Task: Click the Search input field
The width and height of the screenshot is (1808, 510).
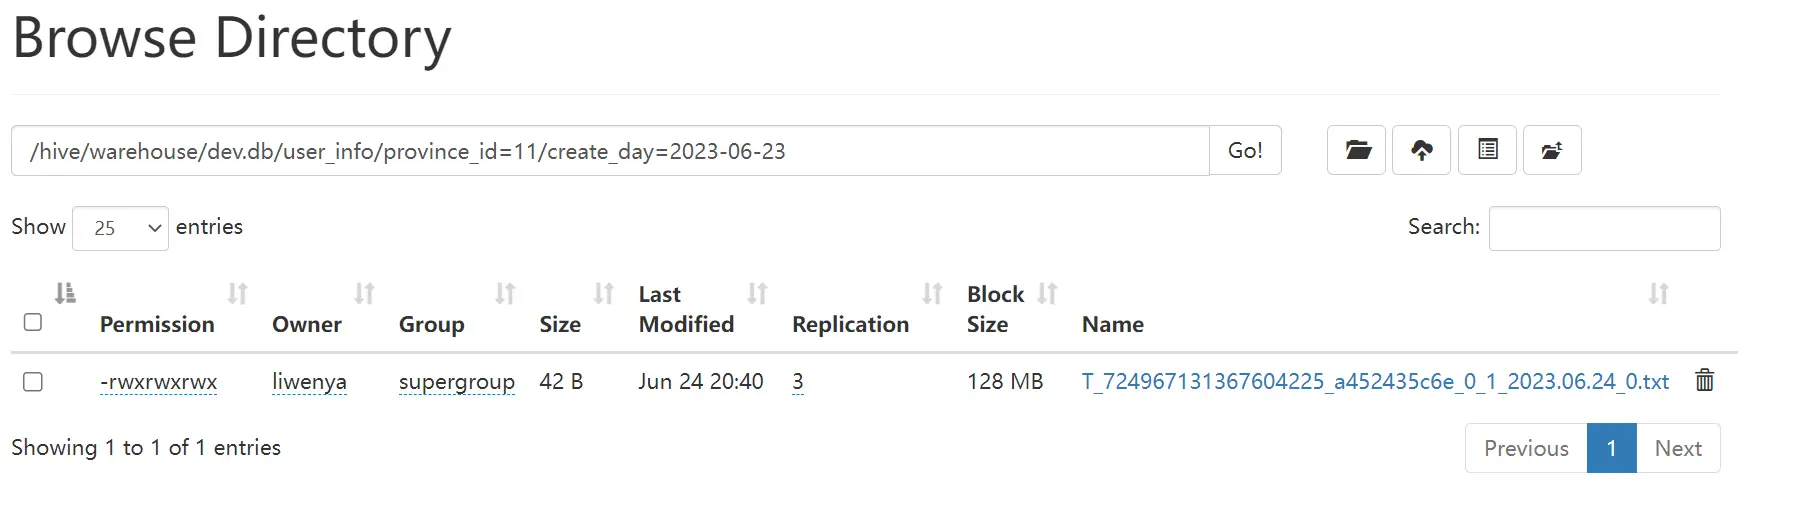Action: point(1604,228)
